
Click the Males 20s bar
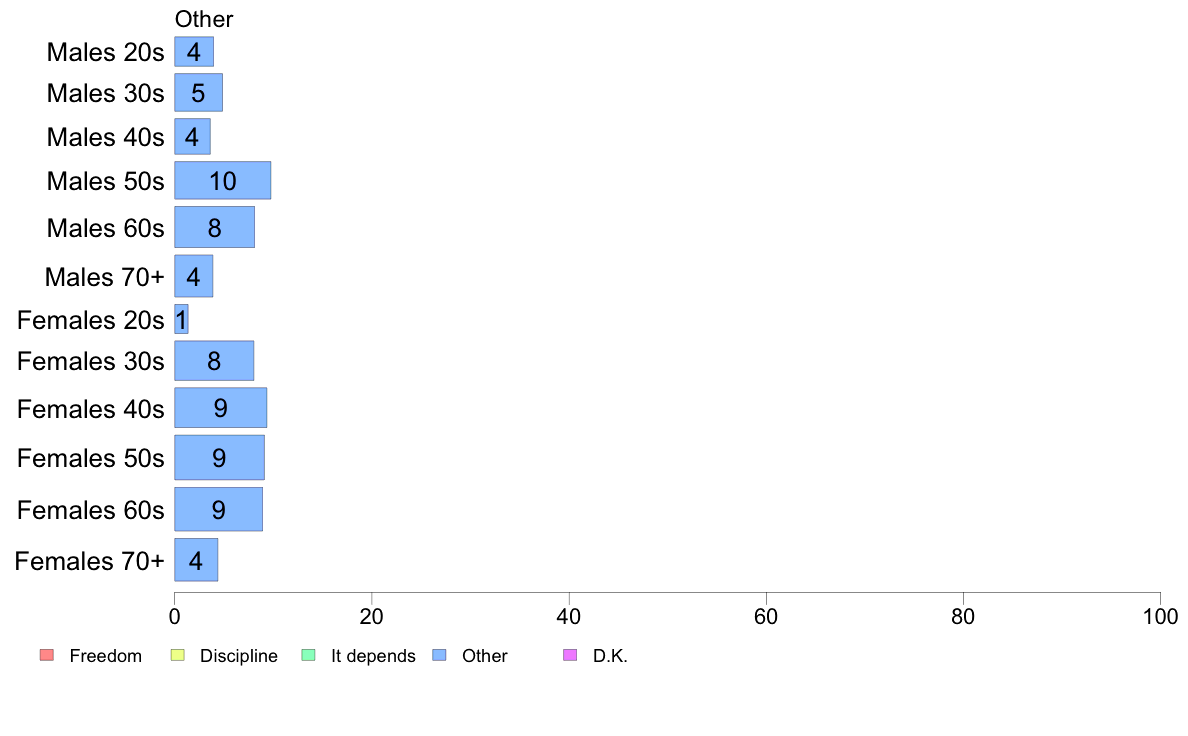(x=194, y=52)
